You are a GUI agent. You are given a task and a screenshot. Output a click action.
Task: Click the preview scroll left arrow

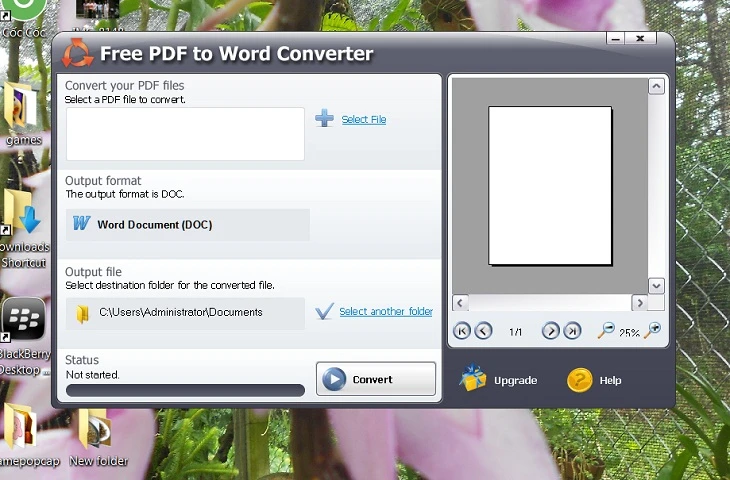(460, 303)
